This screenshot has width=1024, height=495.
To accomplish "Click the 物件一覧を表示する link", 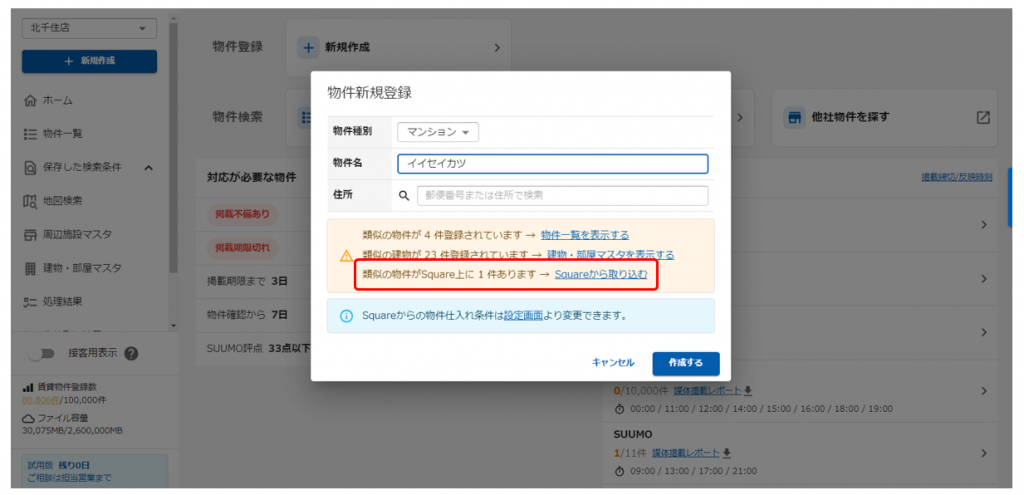I will pyautogui.click(x=584, y=235).
